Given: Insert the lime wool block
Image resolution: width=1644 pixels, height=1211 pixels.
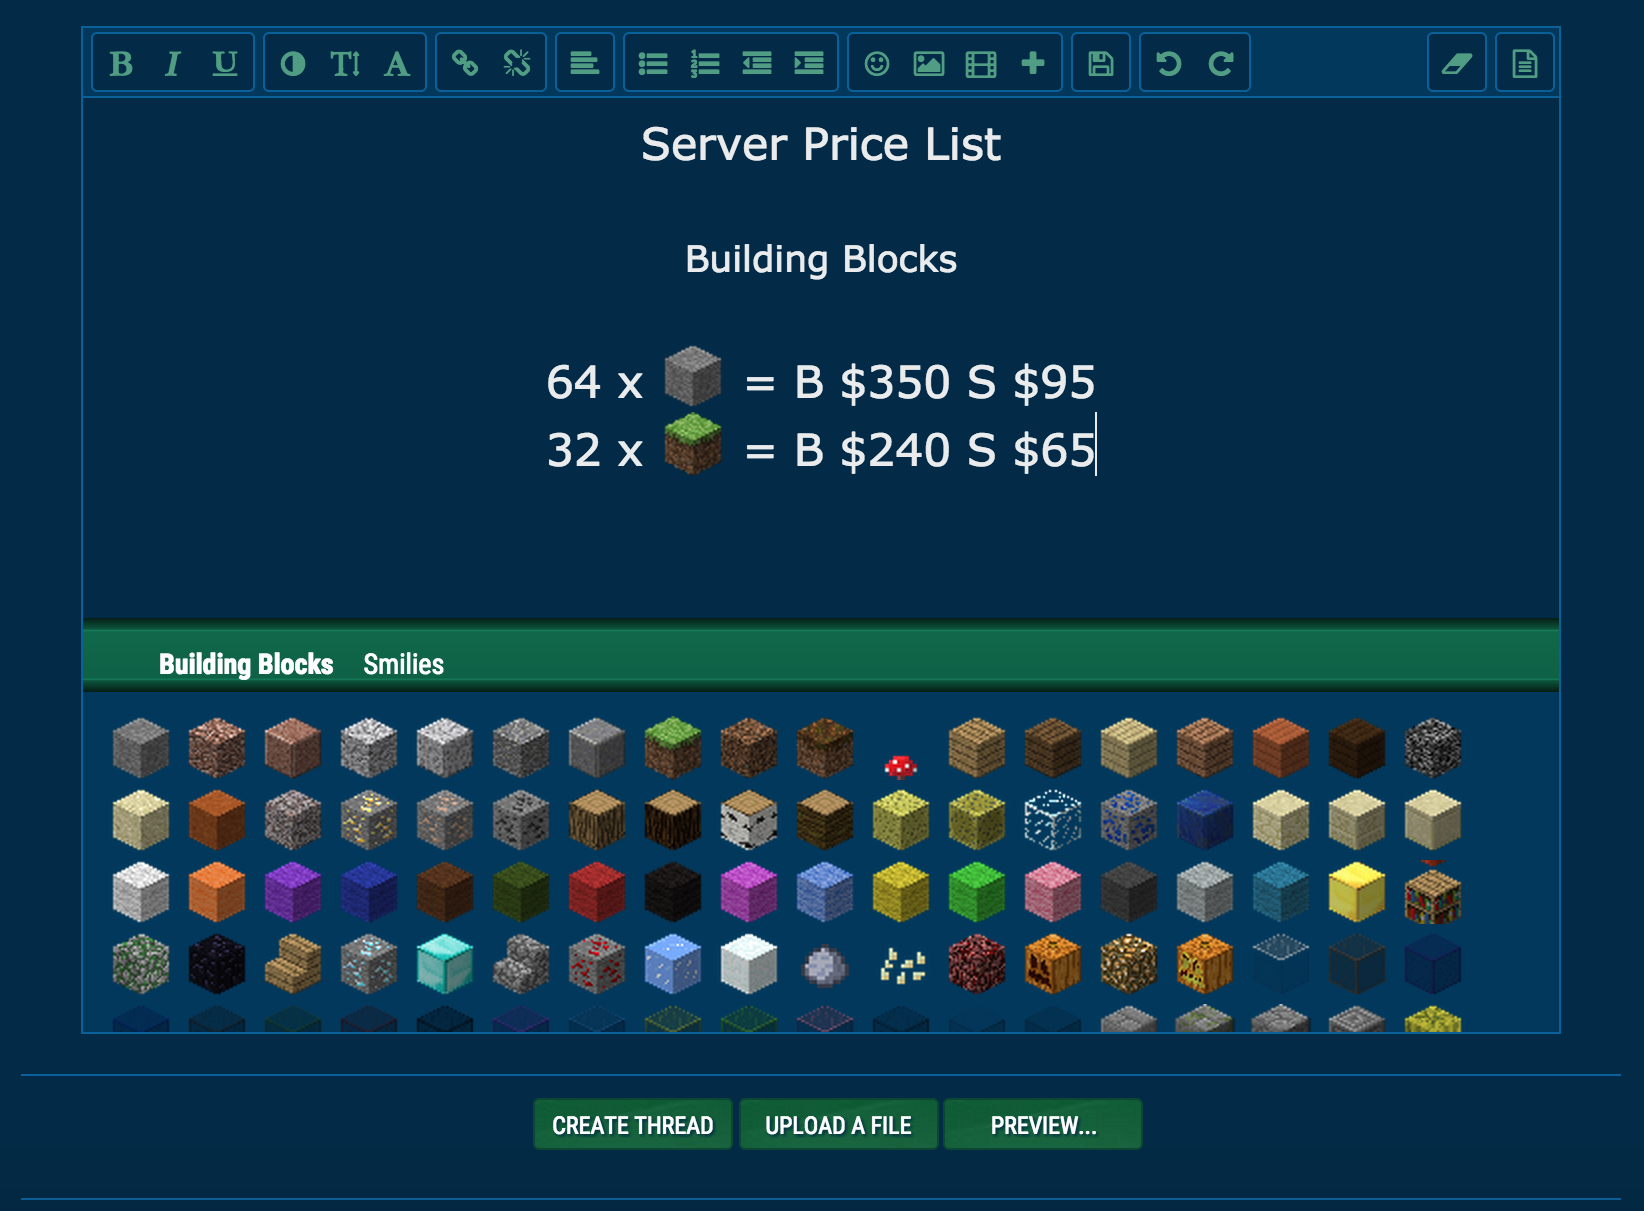Looking at the screenshot, I should 977,891.
